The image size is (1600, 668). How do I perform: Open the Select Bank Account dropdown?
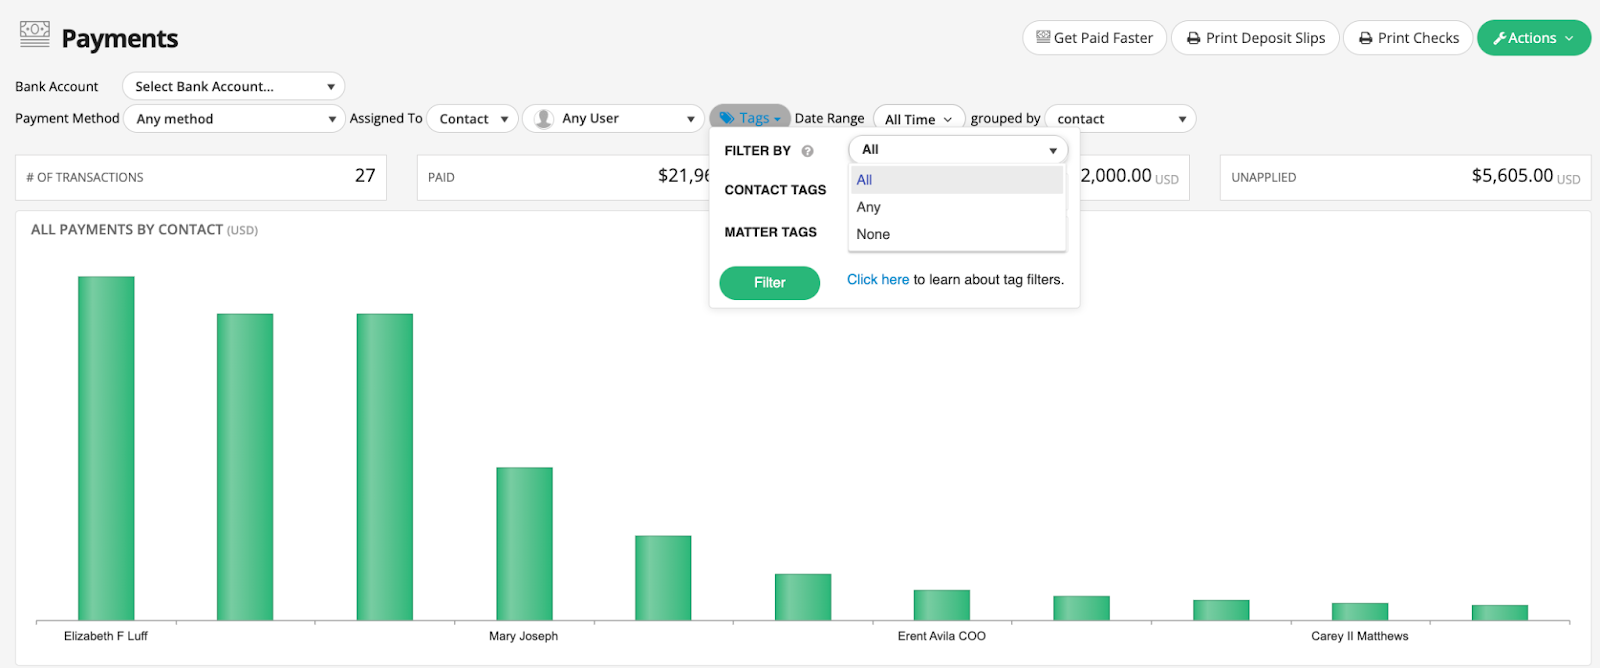(233, 87)
